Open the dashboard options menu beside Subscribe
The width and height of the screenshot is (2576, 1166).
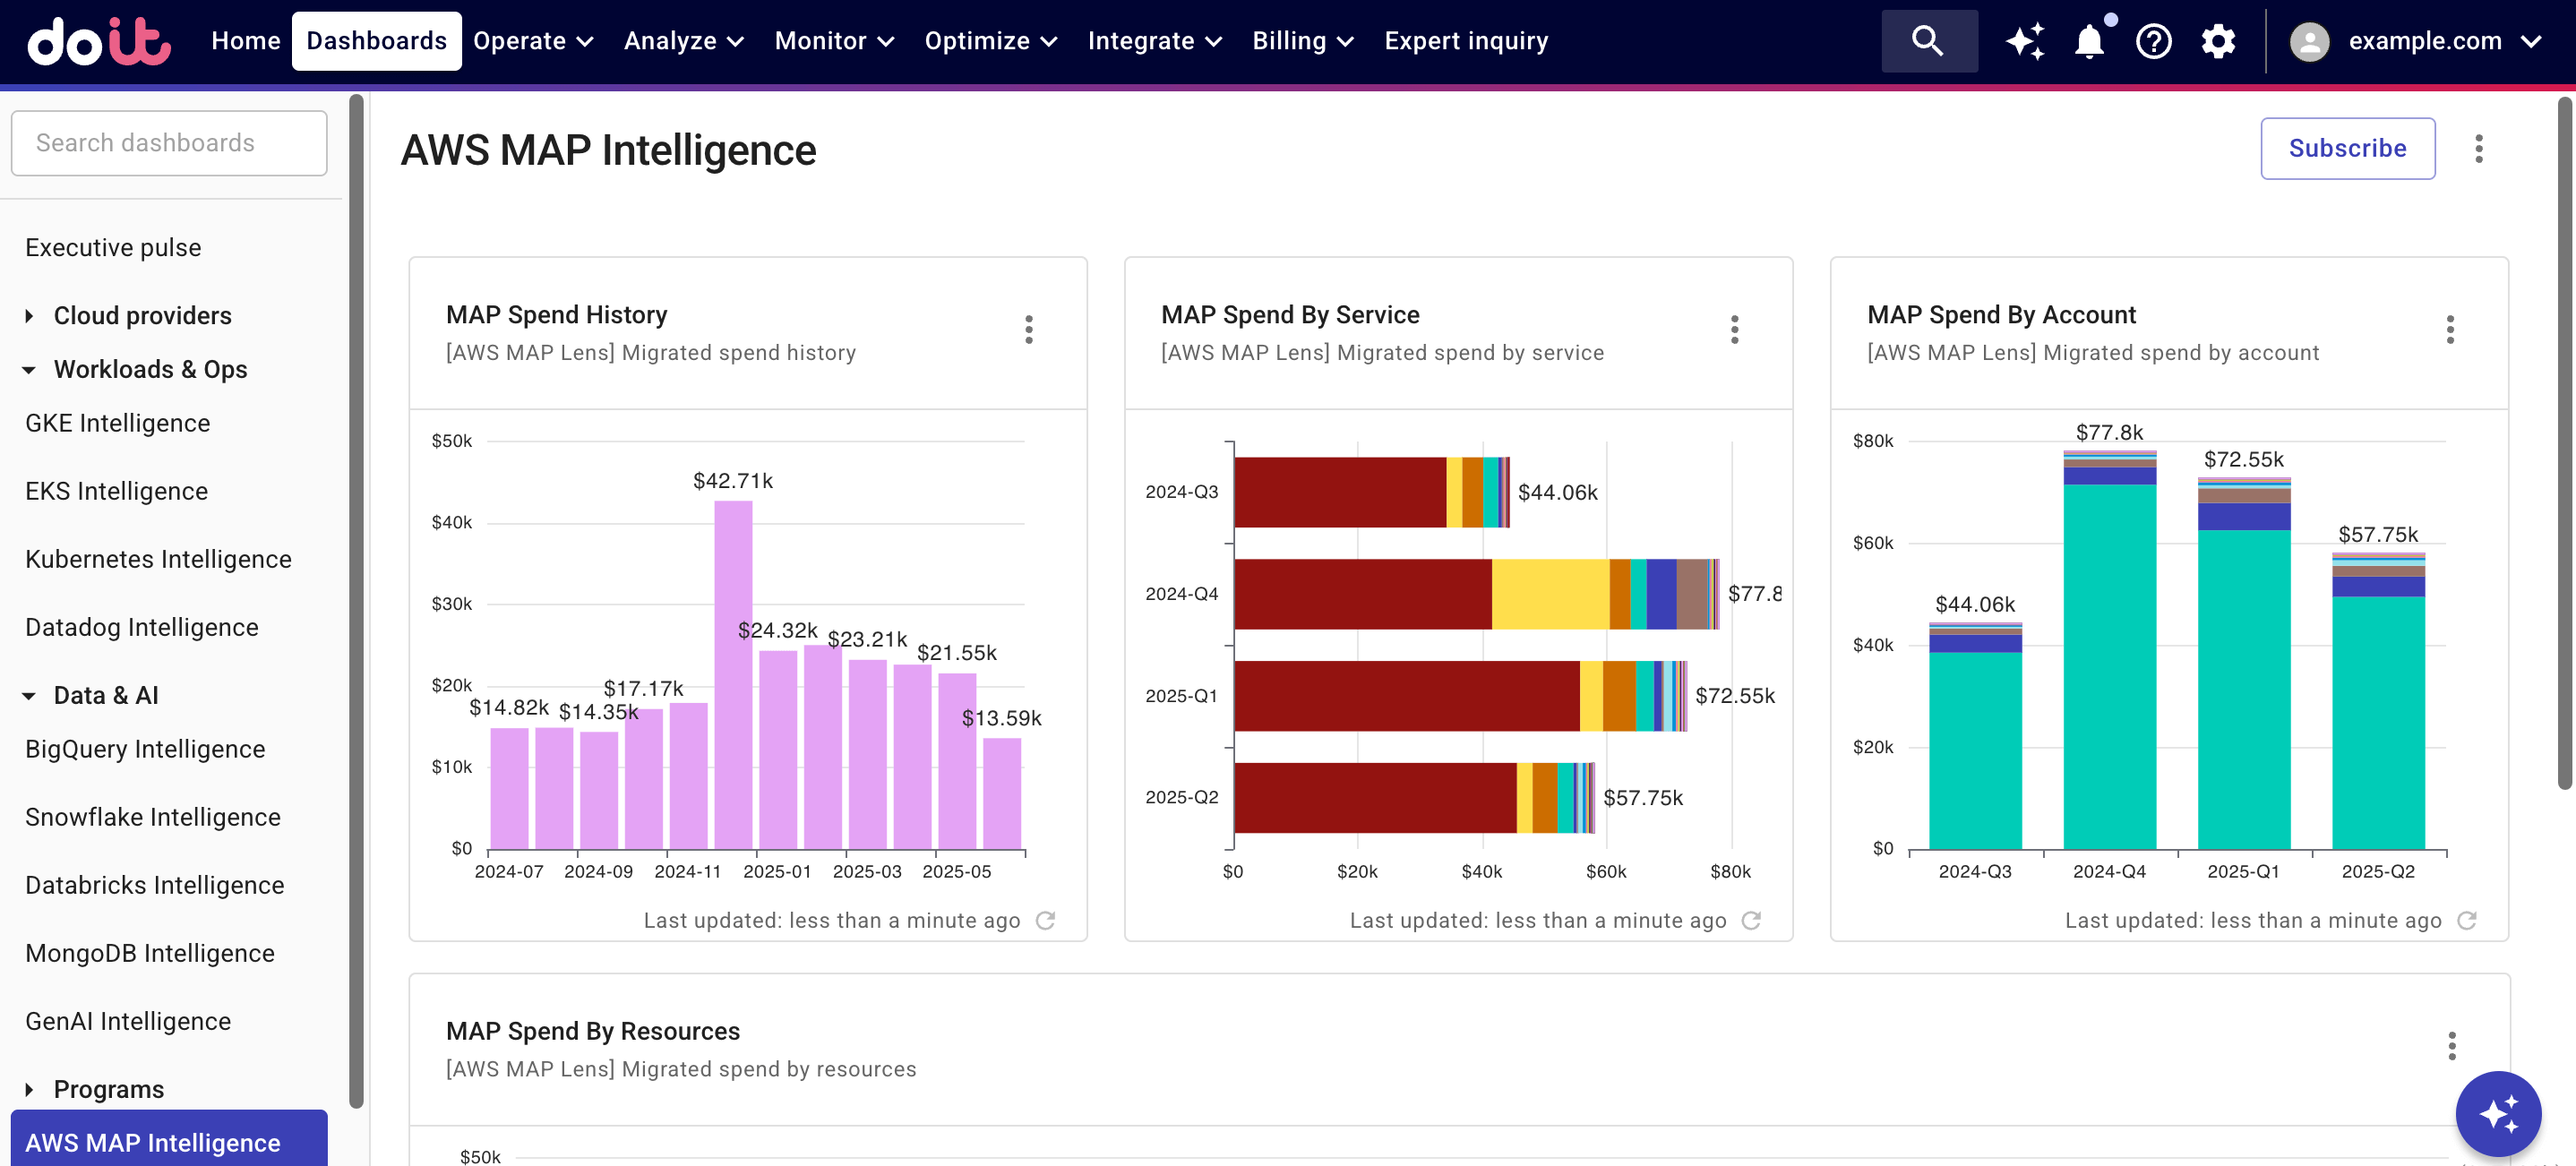pos(2480,148)
